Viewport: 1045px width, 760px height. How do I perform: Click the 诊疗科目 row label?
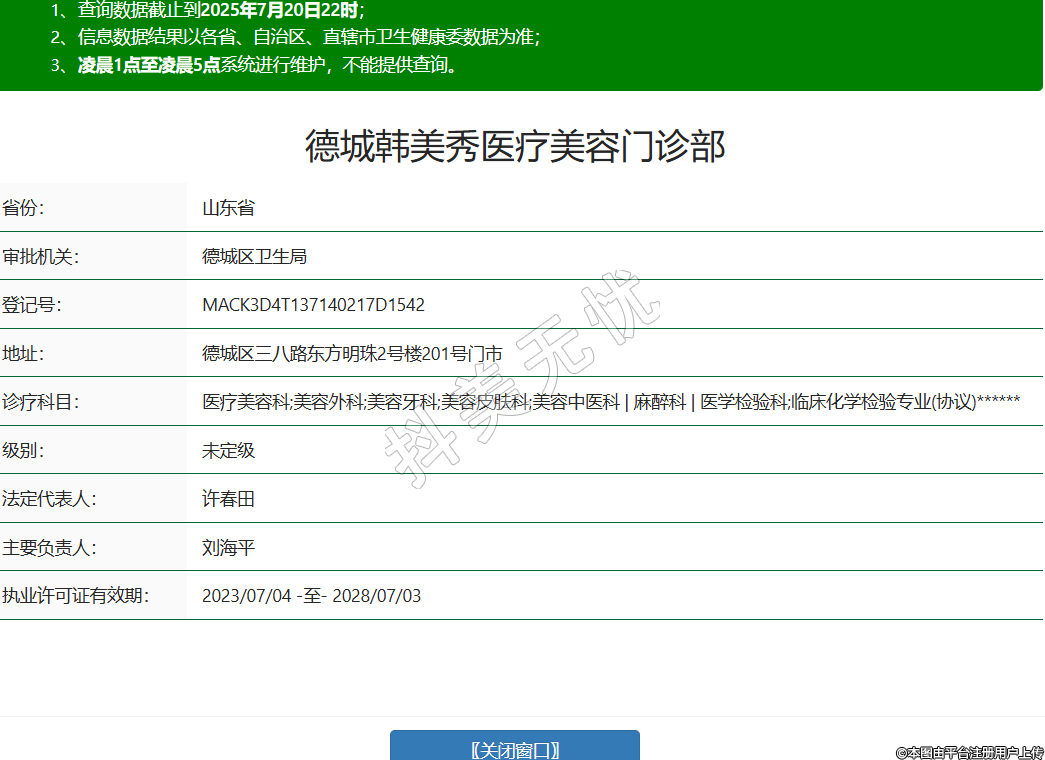40,402
